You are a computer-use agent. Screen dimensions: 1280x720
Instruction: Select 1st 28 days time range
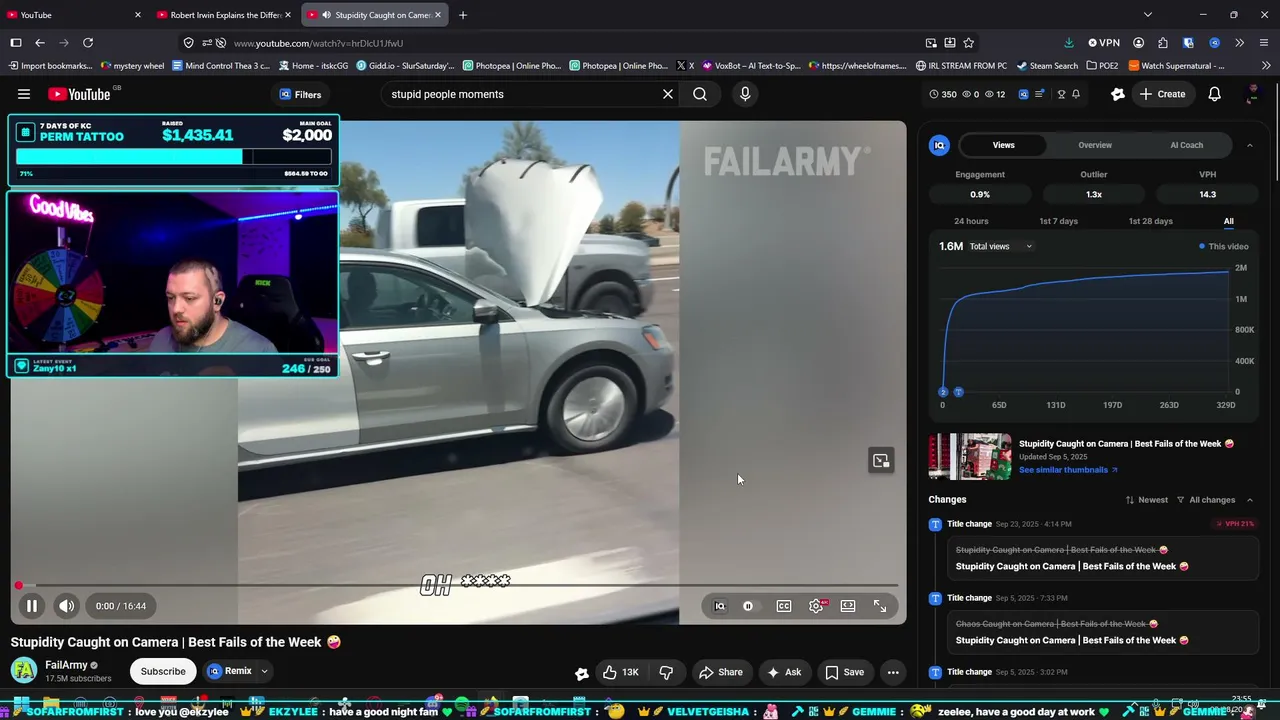[1150, 221]
